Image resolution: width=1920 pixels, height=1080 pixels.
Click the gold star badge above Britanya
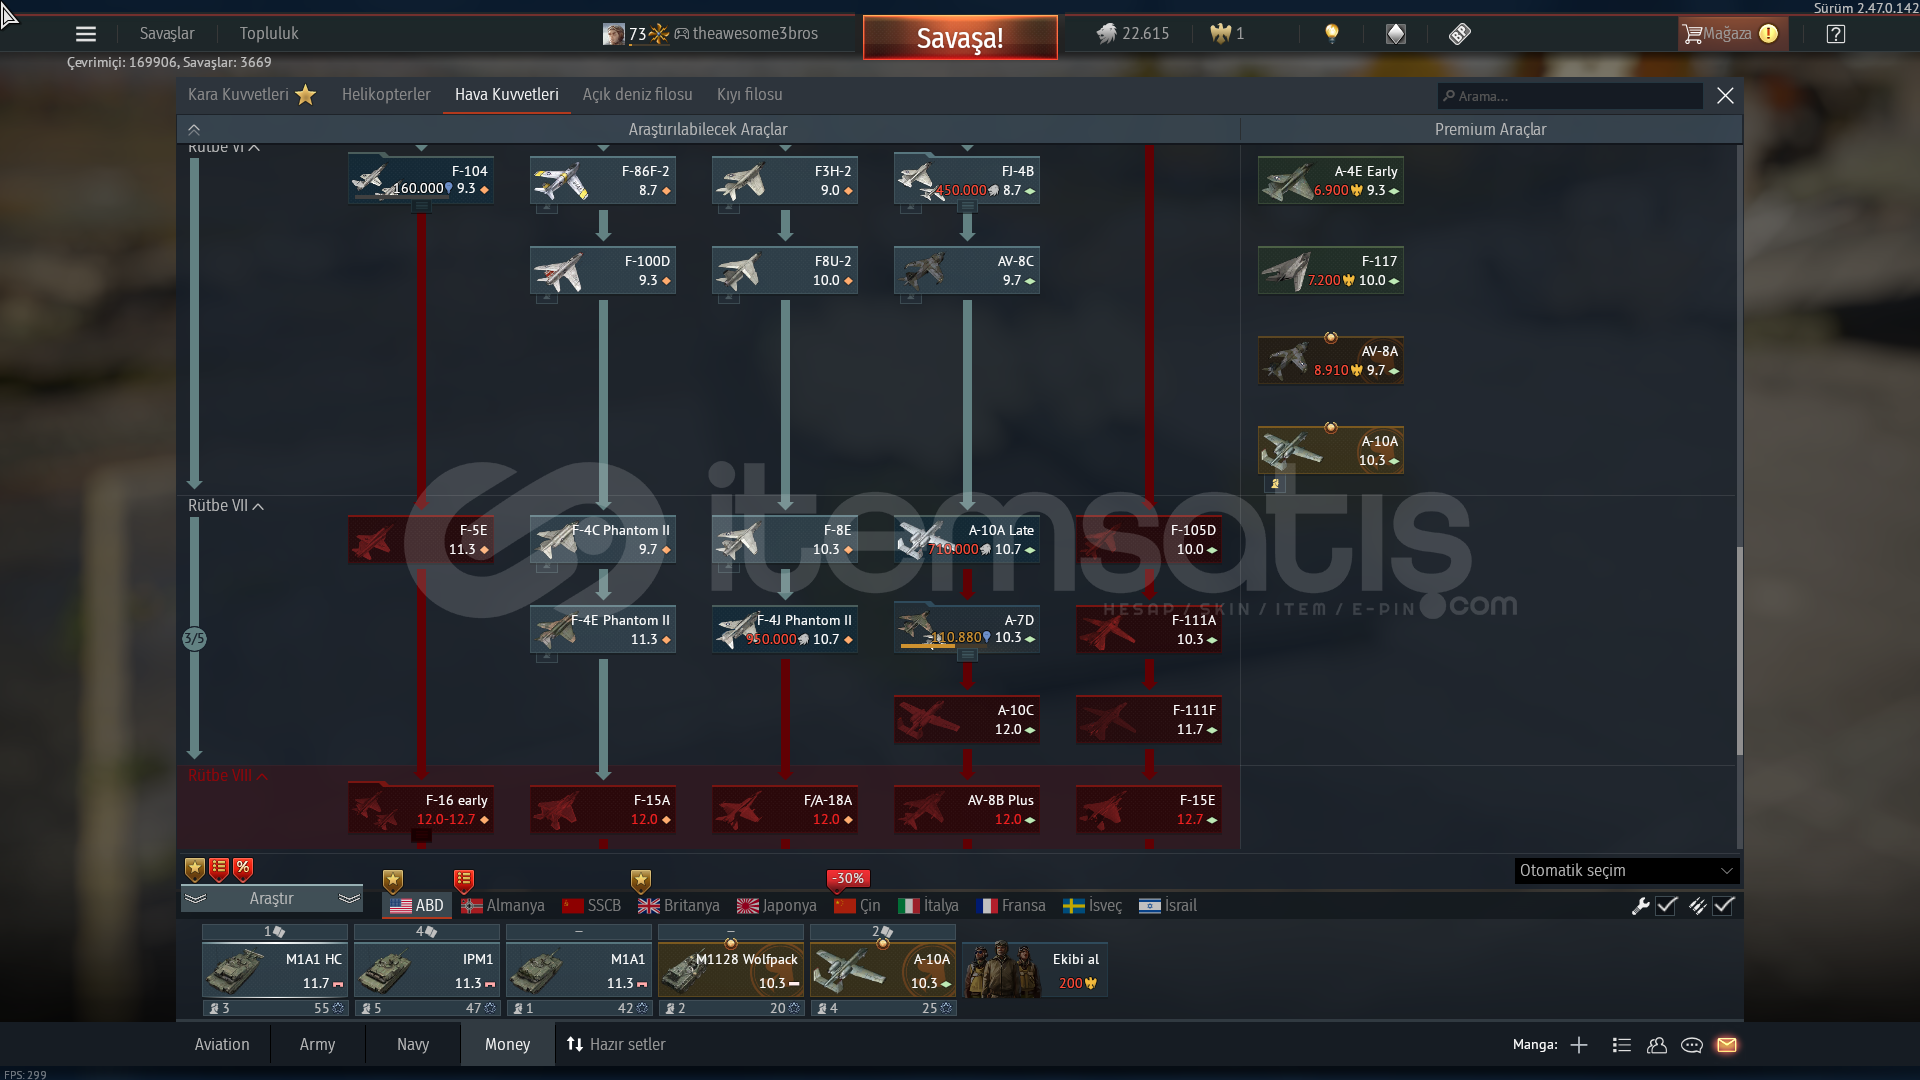(641, 881)
